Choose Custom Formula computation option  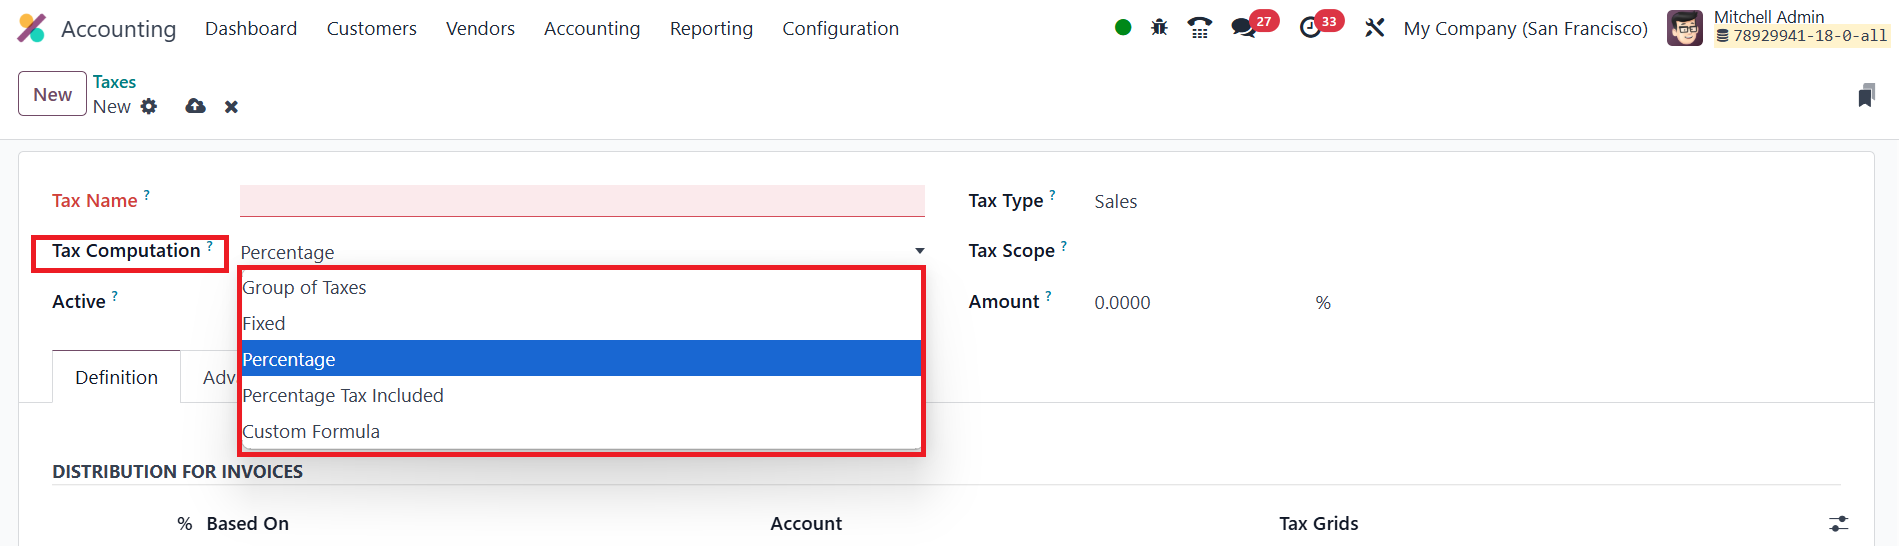pyautogui.click(x=311, y=432)
